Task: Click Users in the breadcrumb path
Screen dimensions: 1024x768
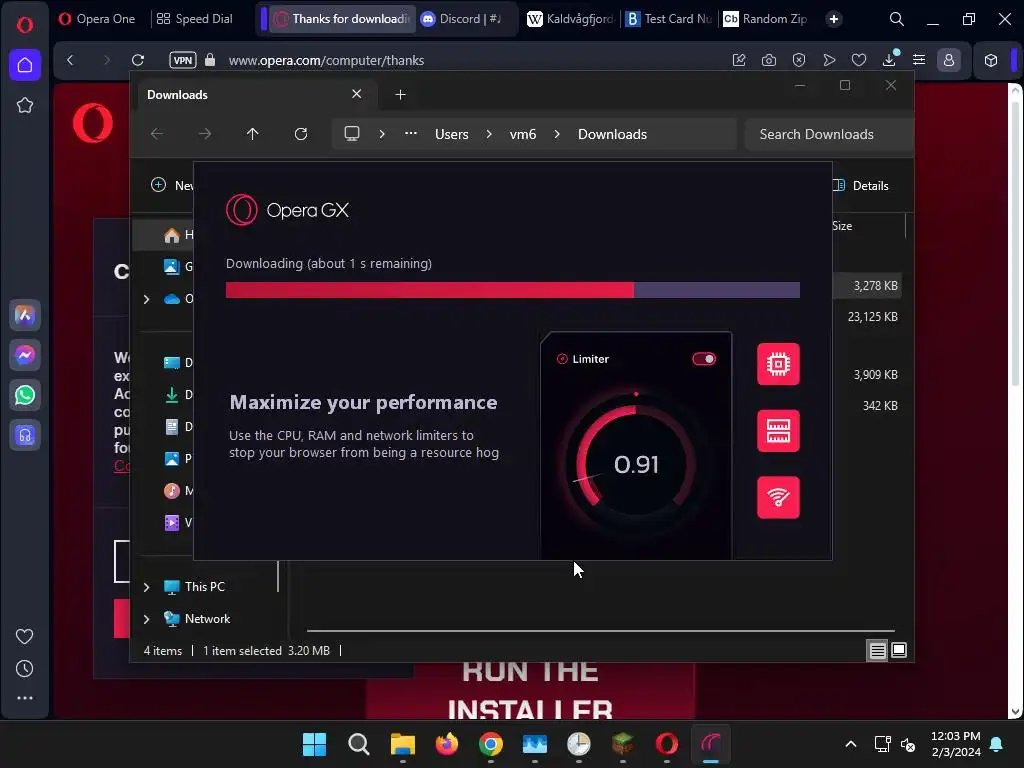Action: point(451,135)
